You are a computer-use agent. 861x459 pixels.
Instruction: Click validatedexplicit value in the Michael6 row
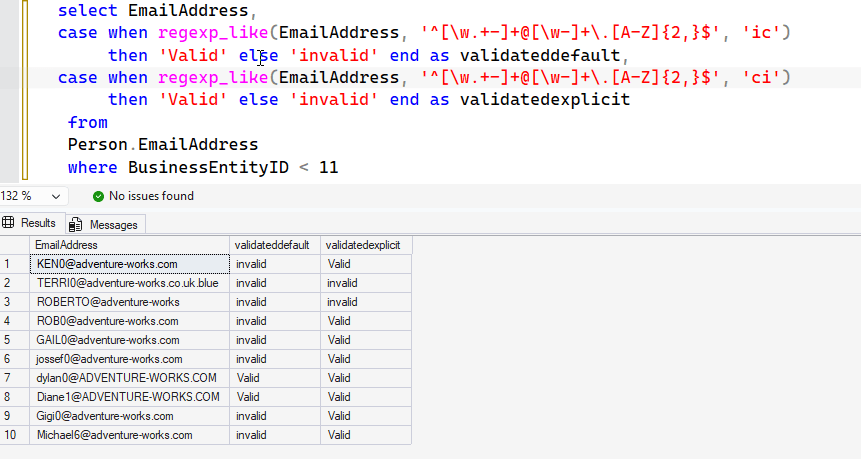(366, 435)
